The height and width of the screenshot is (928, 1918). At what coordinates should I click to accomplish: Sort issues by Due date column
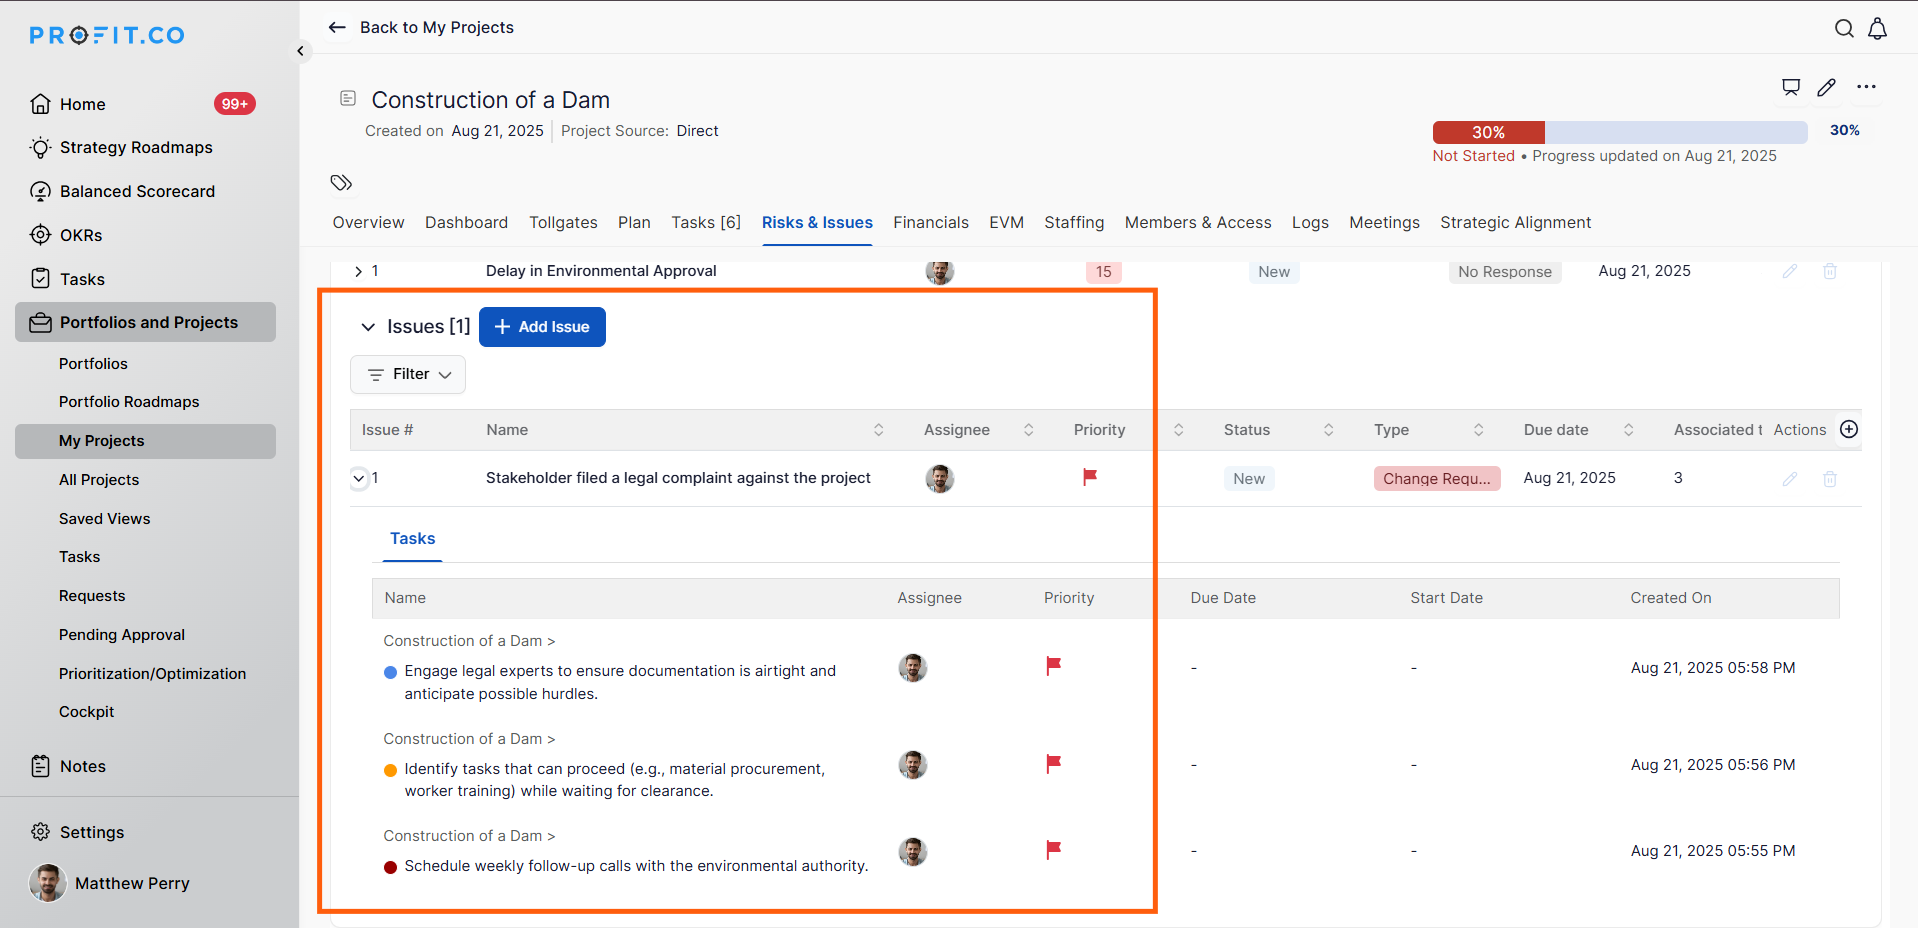[1628, 430]
